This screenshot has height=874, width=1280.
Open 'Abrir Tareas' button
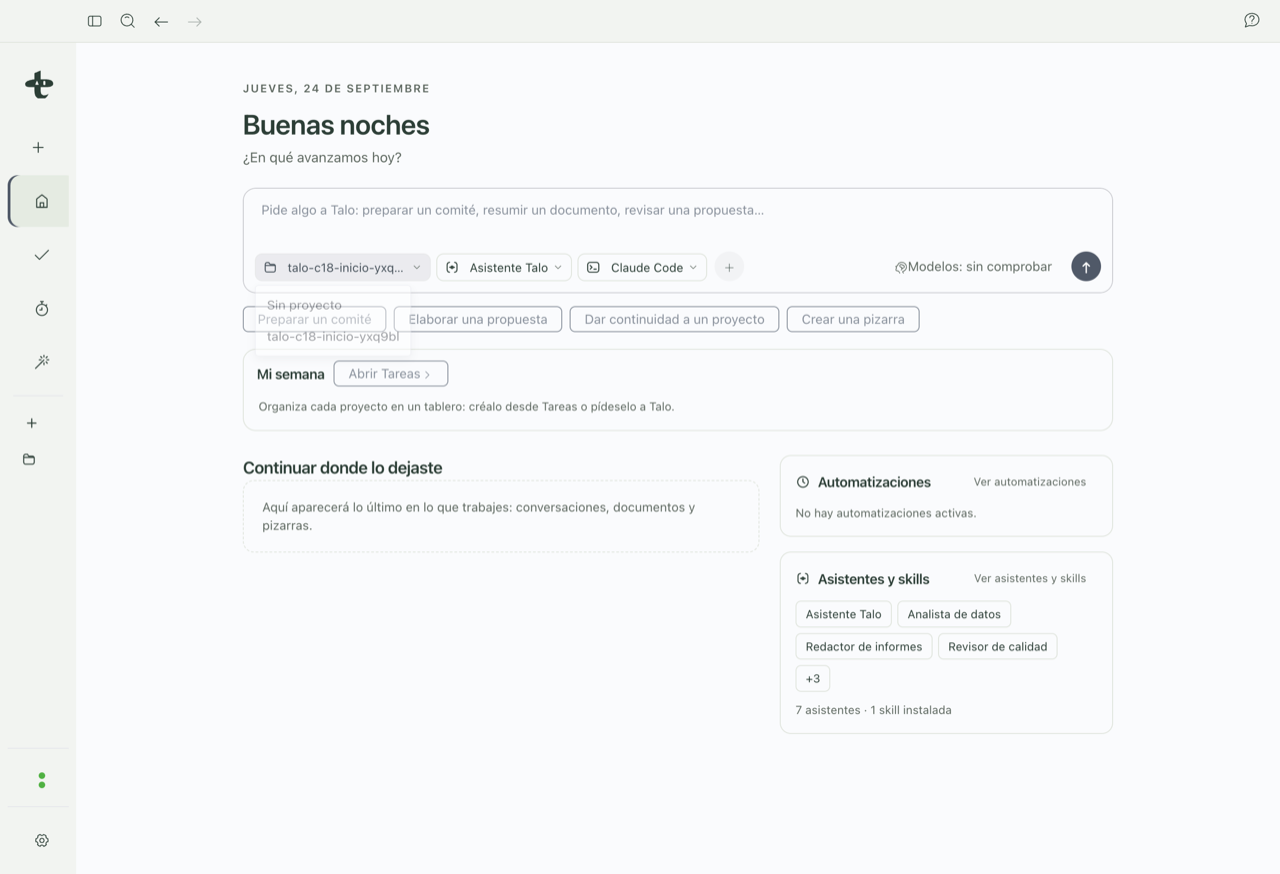coord(391,374)
